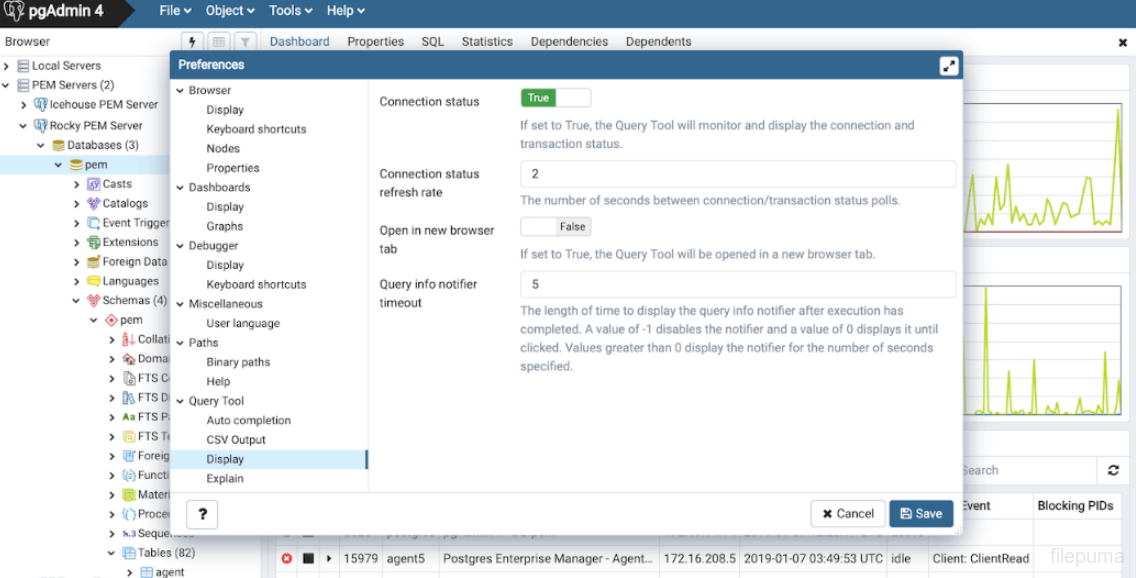Open the File menu
This screenshot has width=1136, height=578.
point(175,11)
